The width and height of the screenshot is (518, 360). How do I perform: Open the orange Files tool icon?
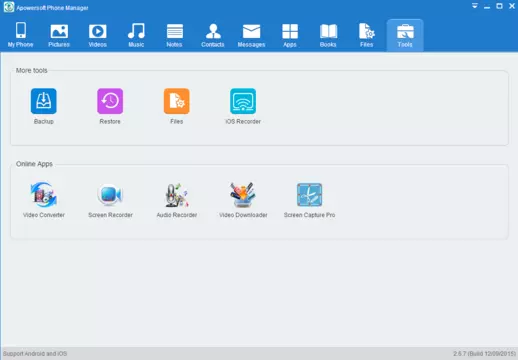pos(177,101)
